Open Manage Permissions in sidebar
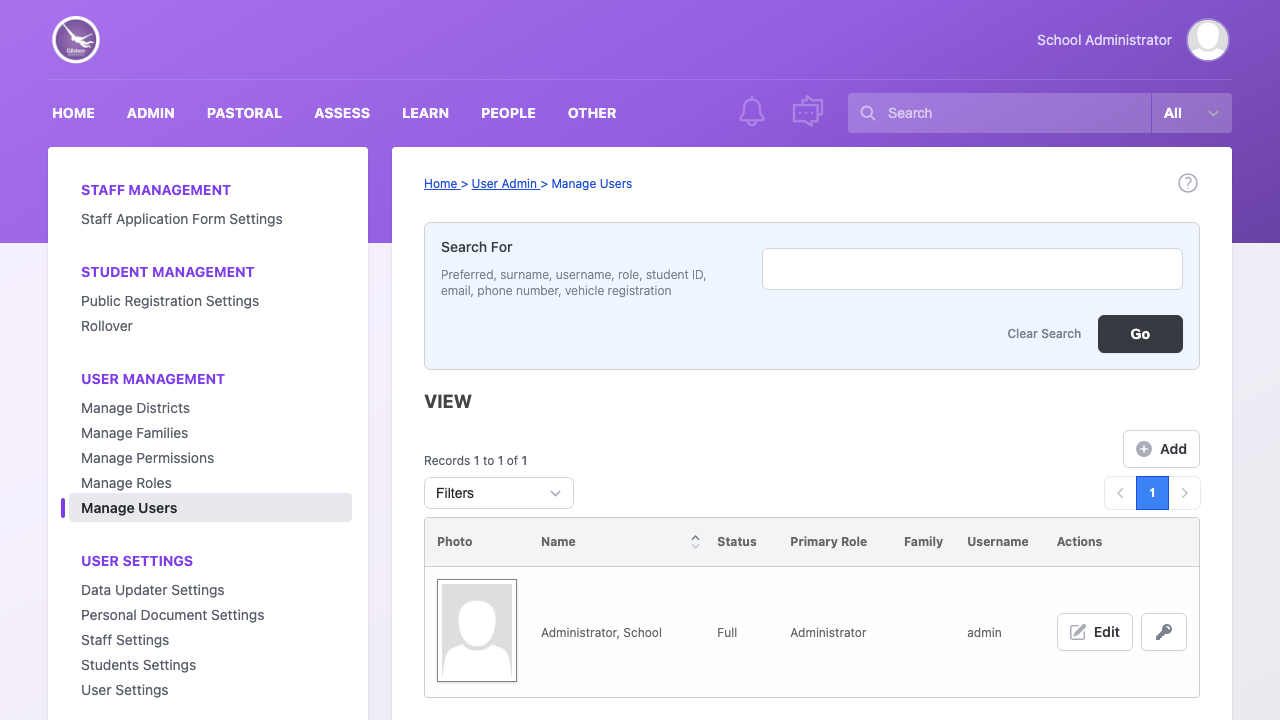This screenshot has height=720, width=1280. coord(147,458)
